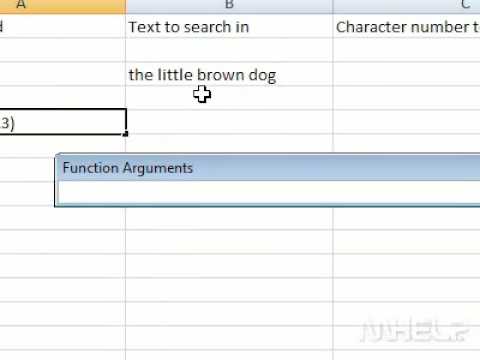Click the Function Arguments dialog title bar
The width and height of the screenshot is (480, 360).
point(268,168)
